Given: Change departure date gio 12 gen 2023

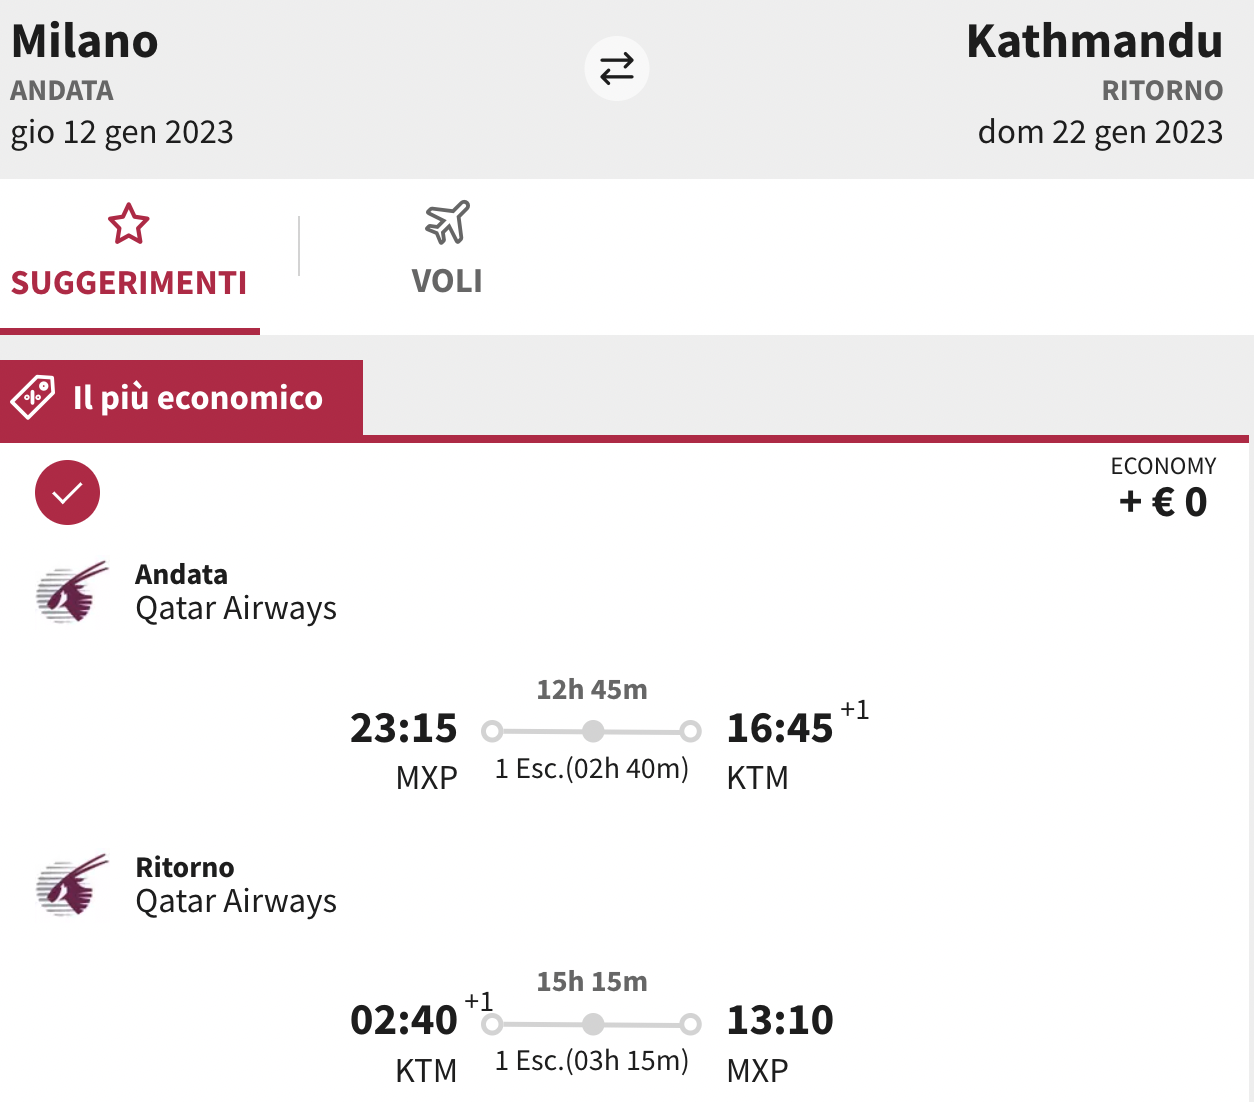Looking at the screenshot, I should tap(122, 132).
